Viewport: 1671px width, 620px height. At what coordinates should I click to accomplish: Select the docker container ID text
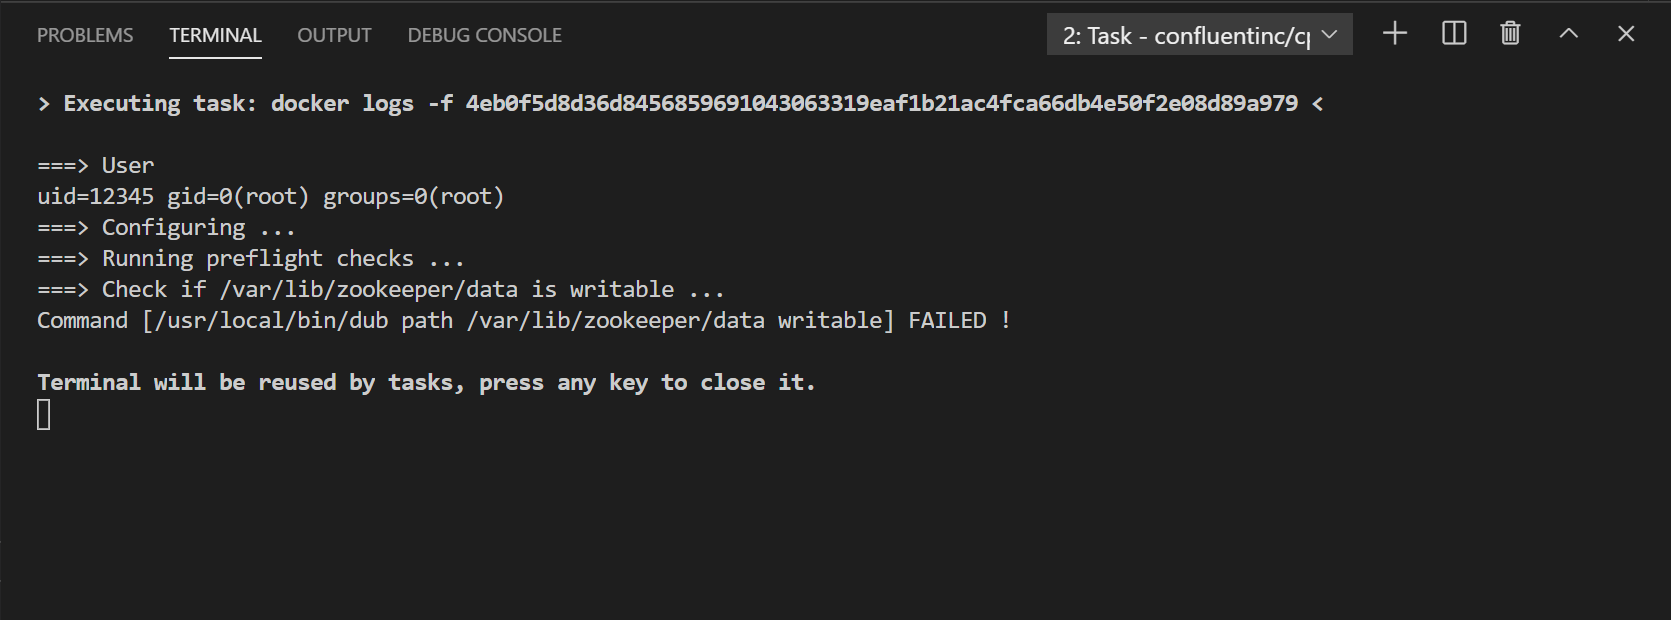880,103
